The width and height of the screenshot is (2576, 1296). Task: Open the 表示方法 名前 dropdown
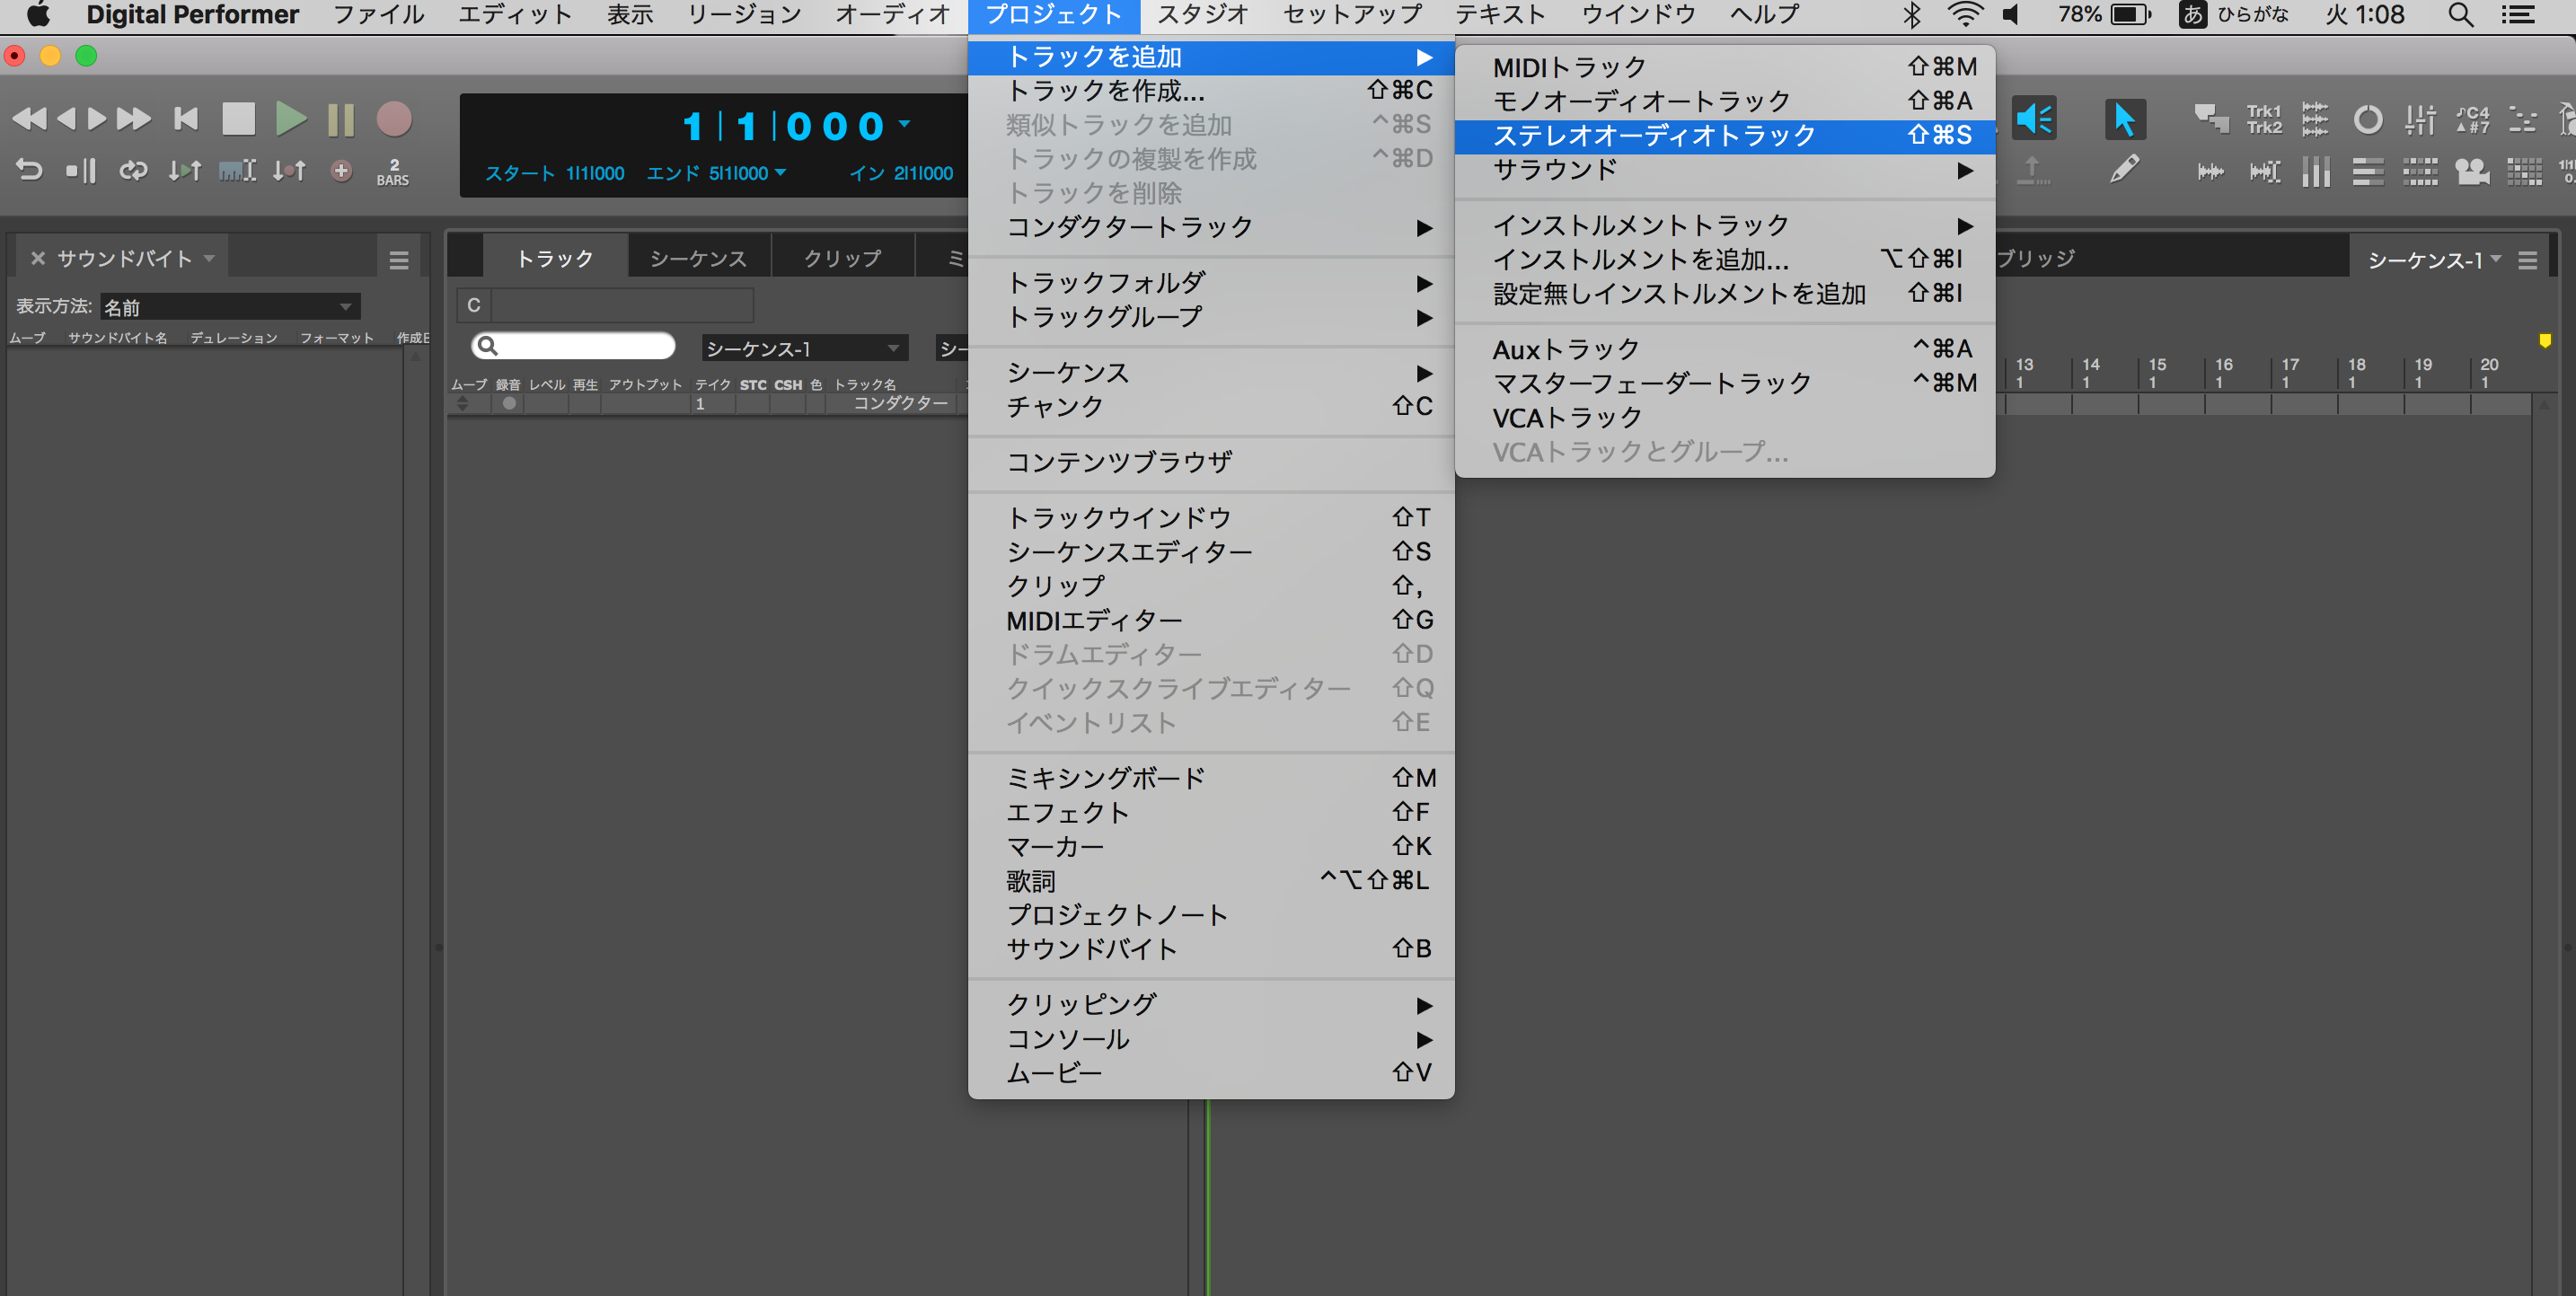(230, 307)
